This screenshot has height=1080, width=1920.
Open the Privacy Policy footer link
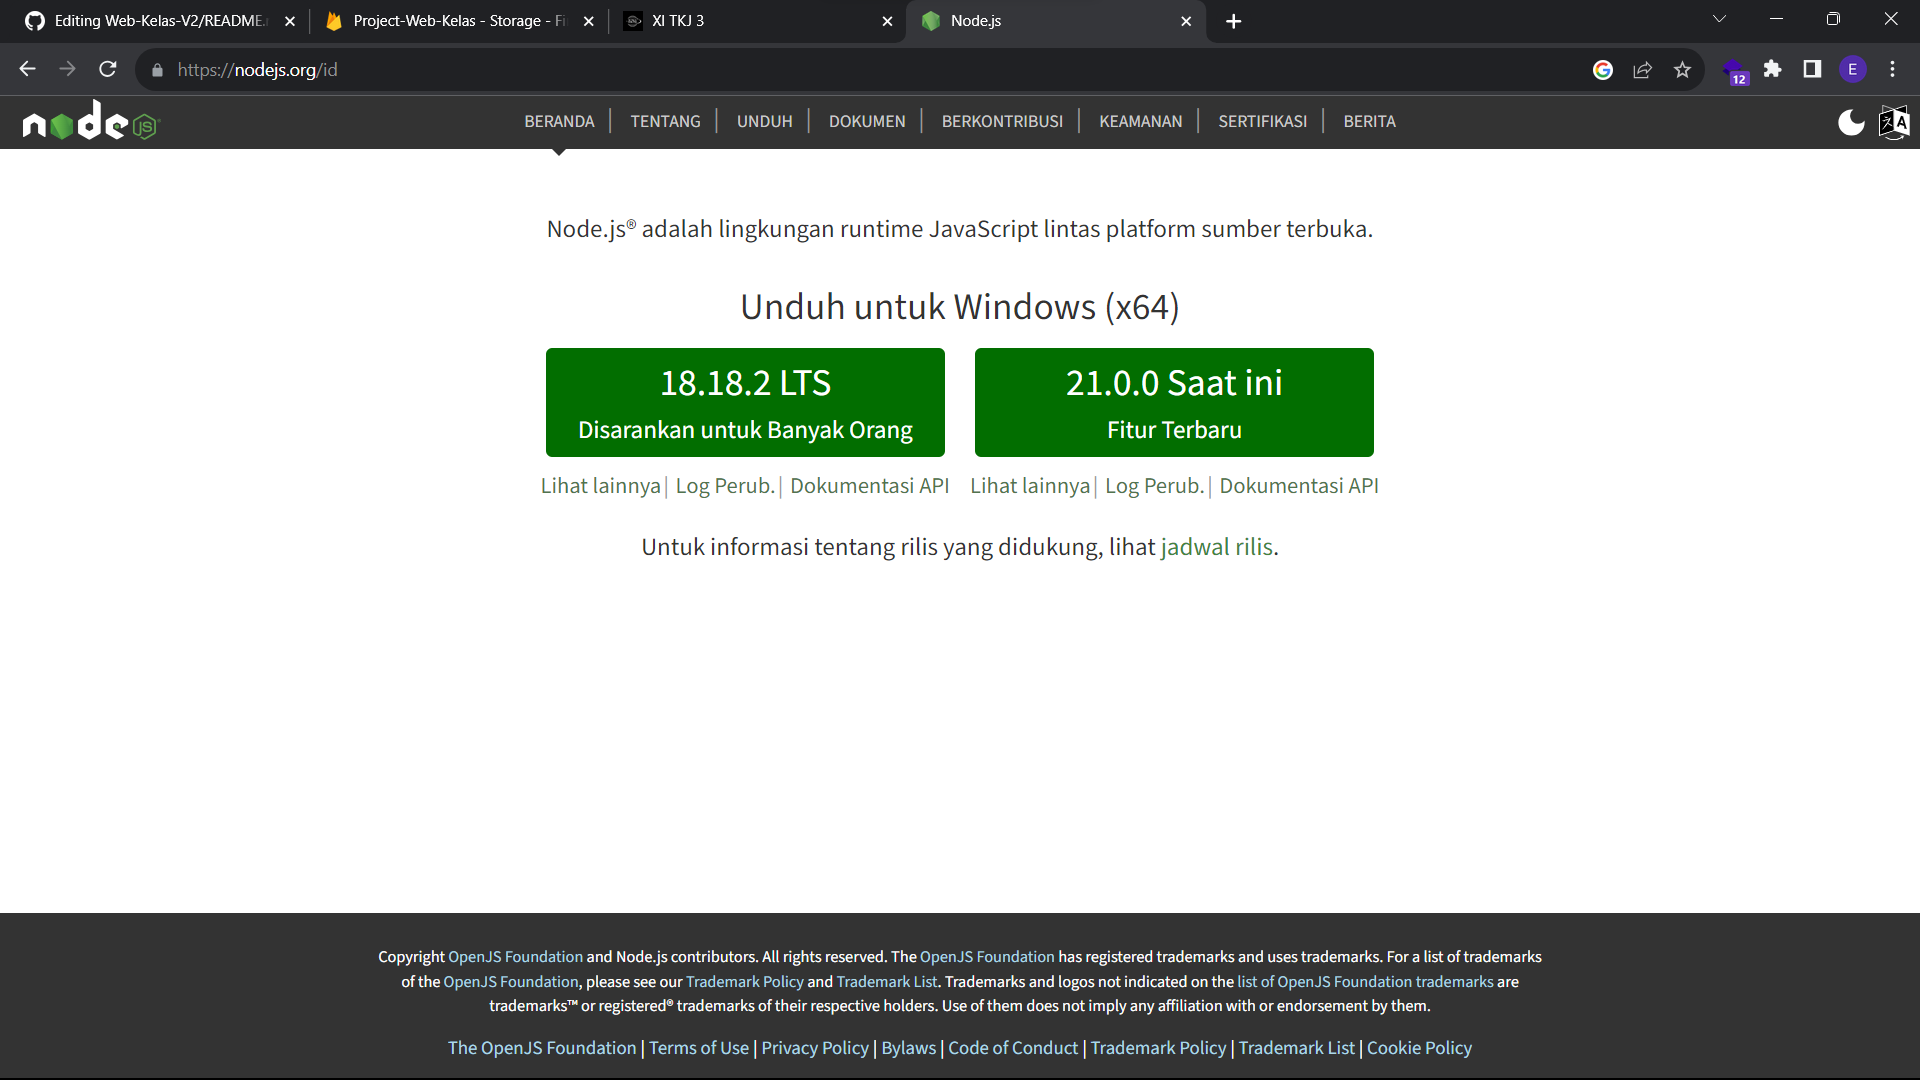coord(814,1047)
